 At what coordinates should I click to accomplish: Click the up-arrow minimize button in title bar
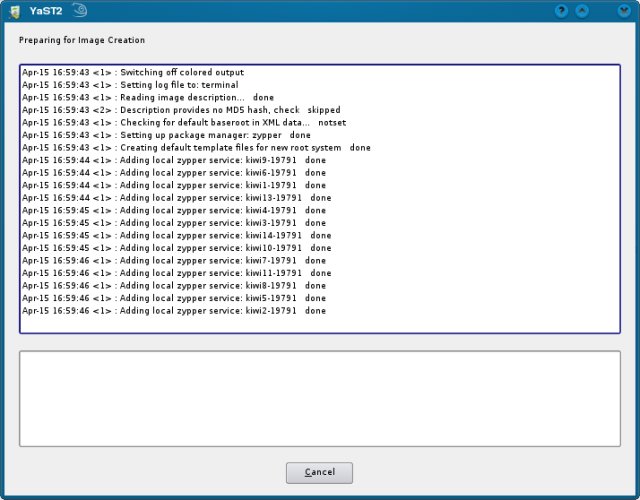582,11
